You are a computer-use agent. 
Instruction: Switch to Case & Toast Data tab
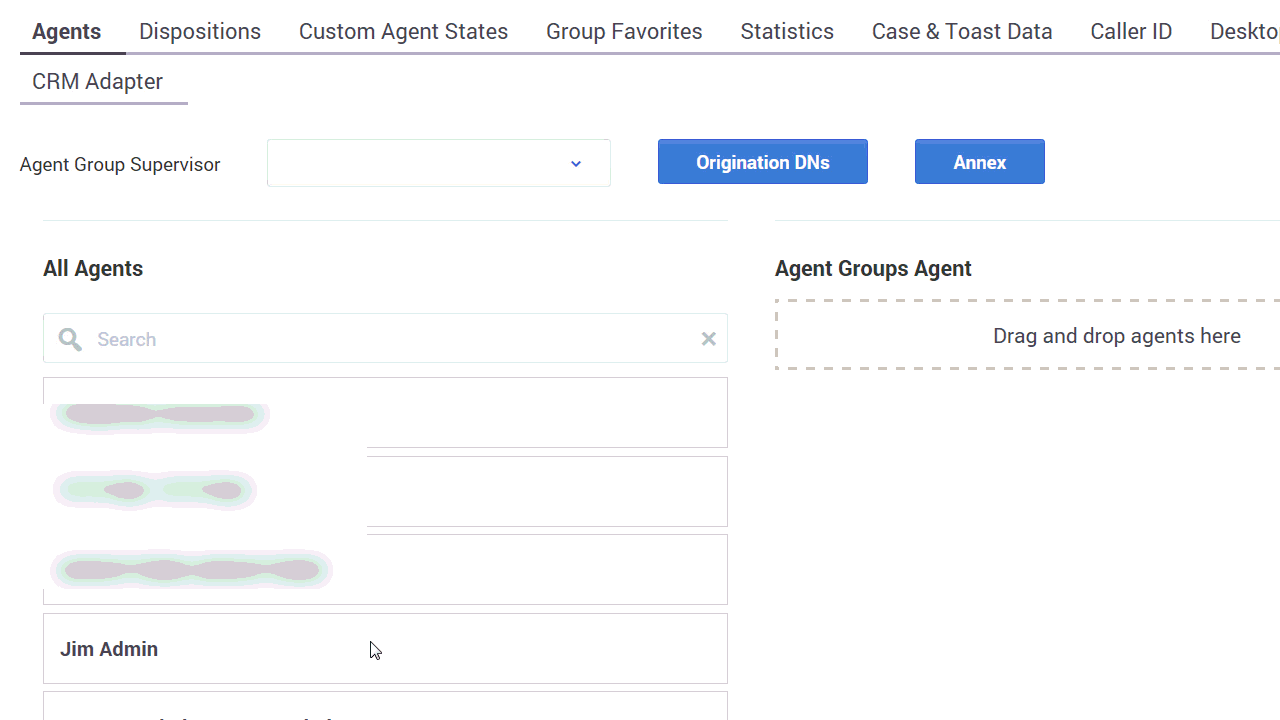962,31
